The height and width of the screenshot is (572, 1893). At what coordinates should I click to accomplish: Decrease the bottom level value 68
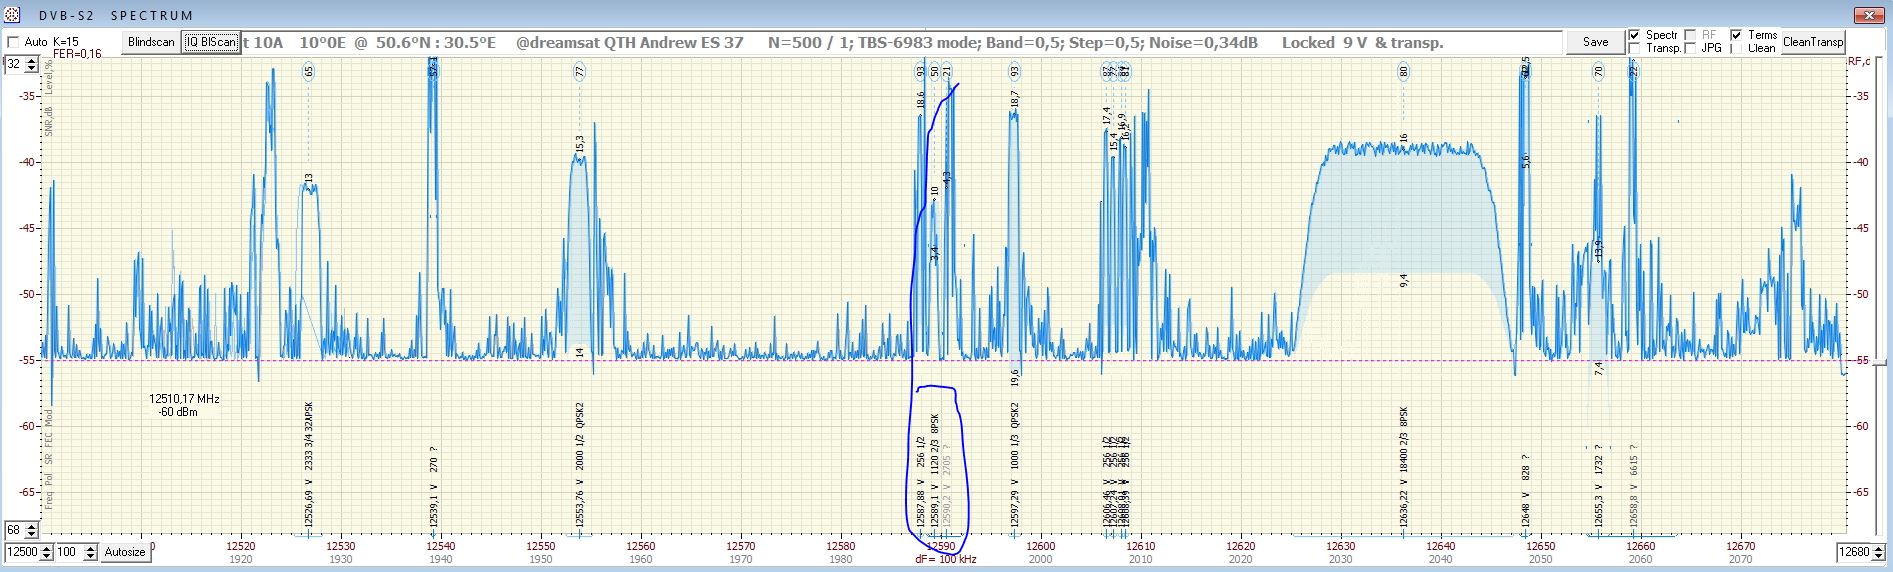(x=32, y=534)
